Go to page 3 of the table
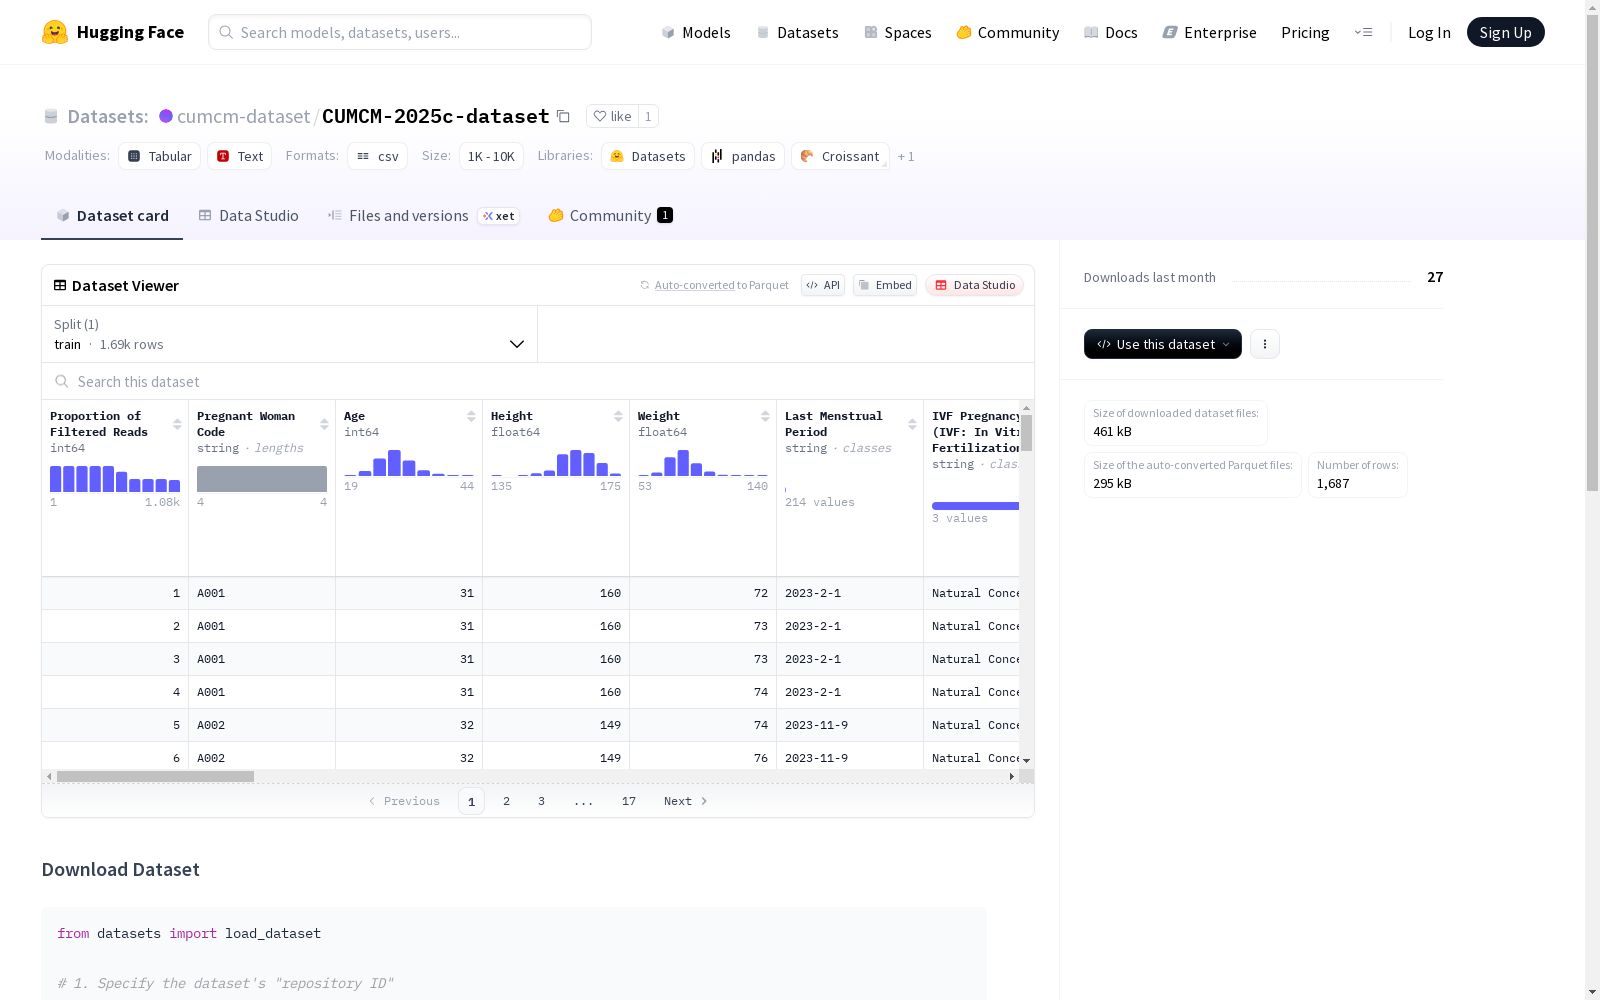 pyautogui.click(x=541, y=801)
